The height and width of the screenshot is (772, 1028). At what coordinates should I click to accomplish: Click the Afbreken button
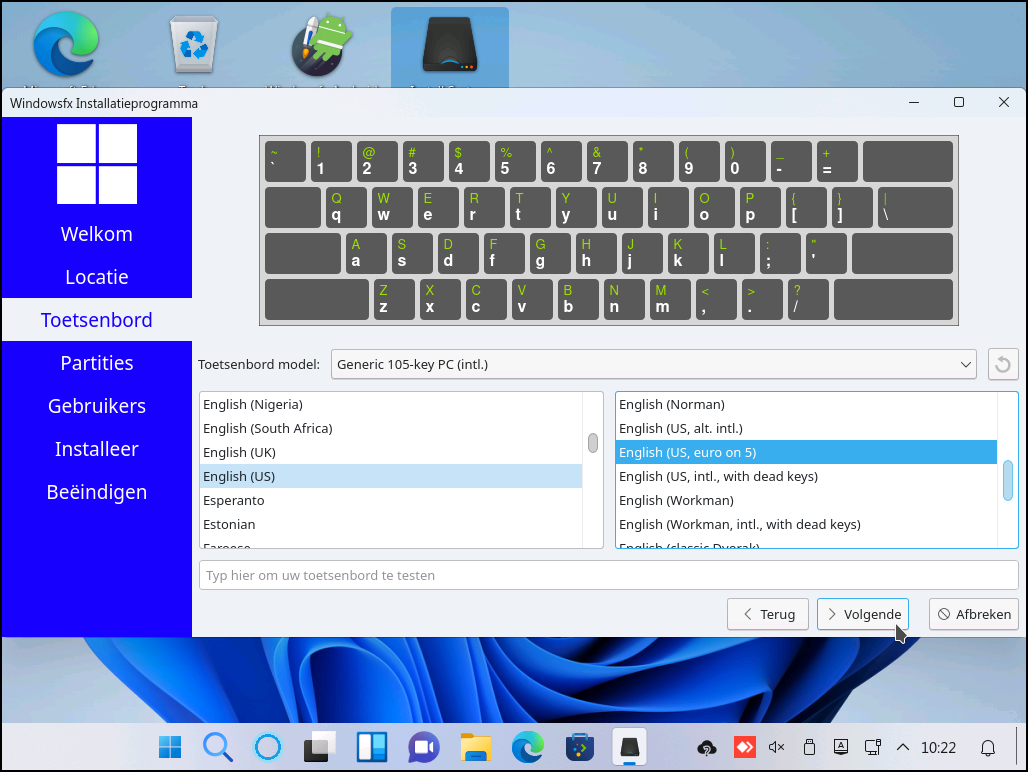click(x=974, y=614)
